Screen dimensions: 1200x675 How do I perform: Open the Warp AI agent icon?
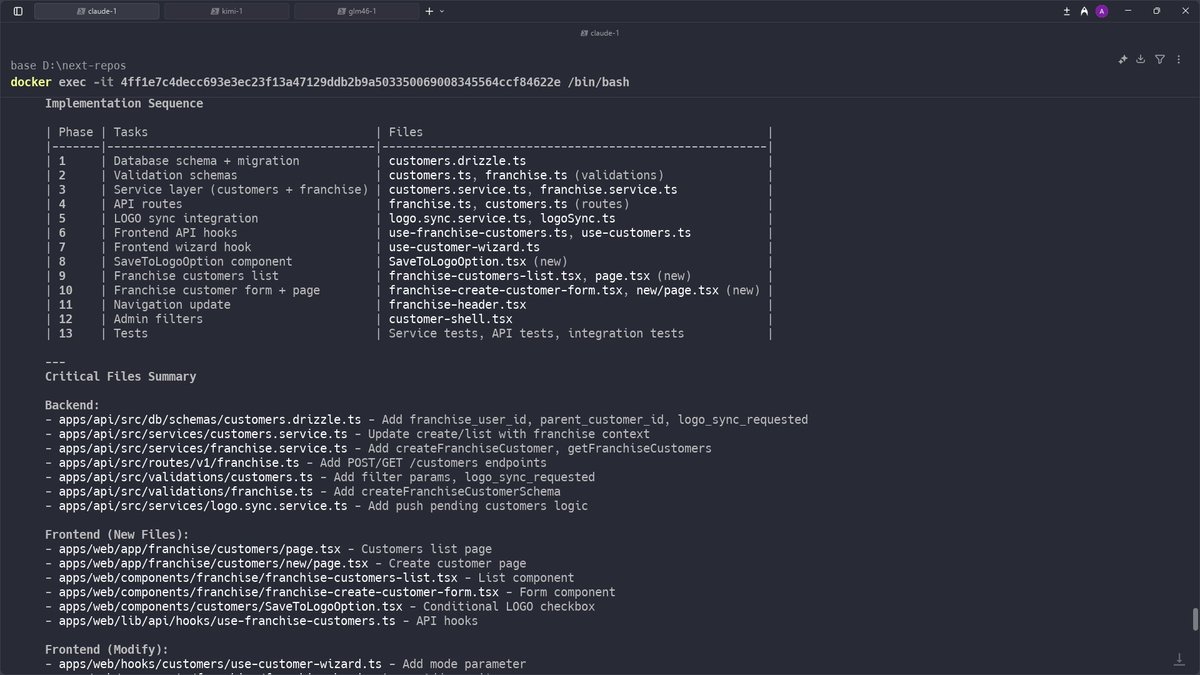(1084, 11)
